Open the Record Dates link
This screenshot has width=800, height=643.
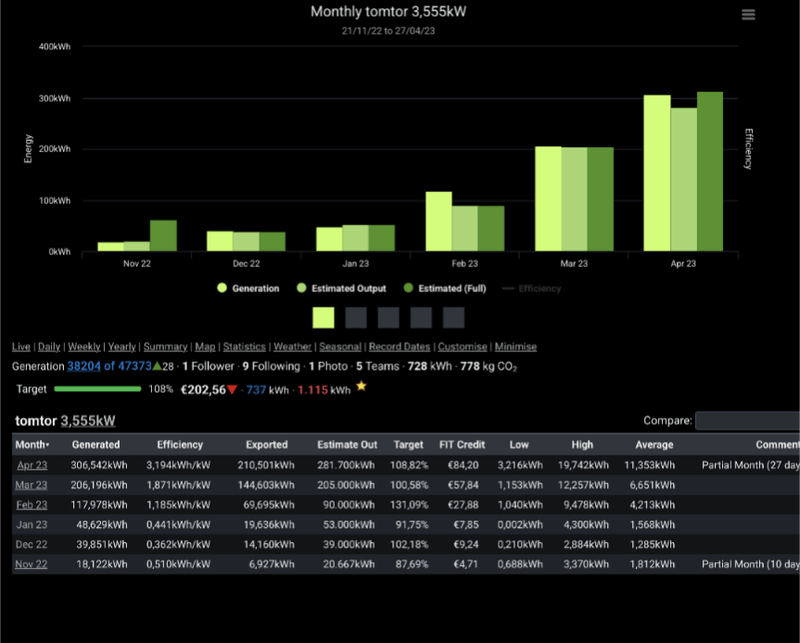tap(399, 347)
